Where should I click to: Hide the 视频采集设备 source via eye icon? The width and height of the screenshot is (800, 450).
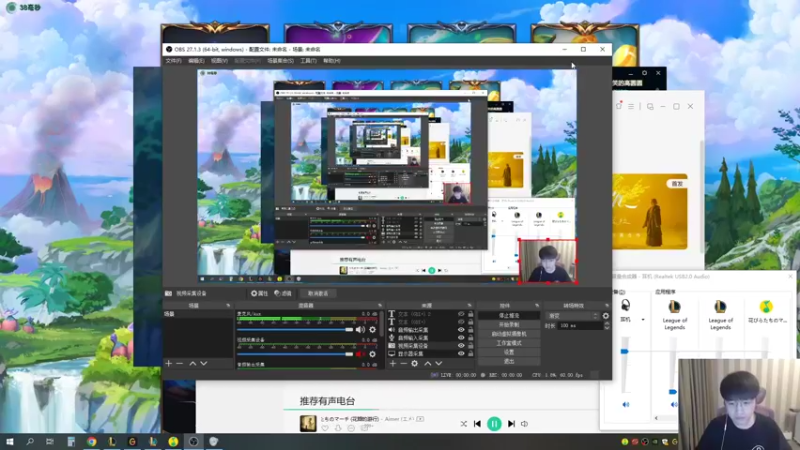pyautogui.click(x=461, y=346)
